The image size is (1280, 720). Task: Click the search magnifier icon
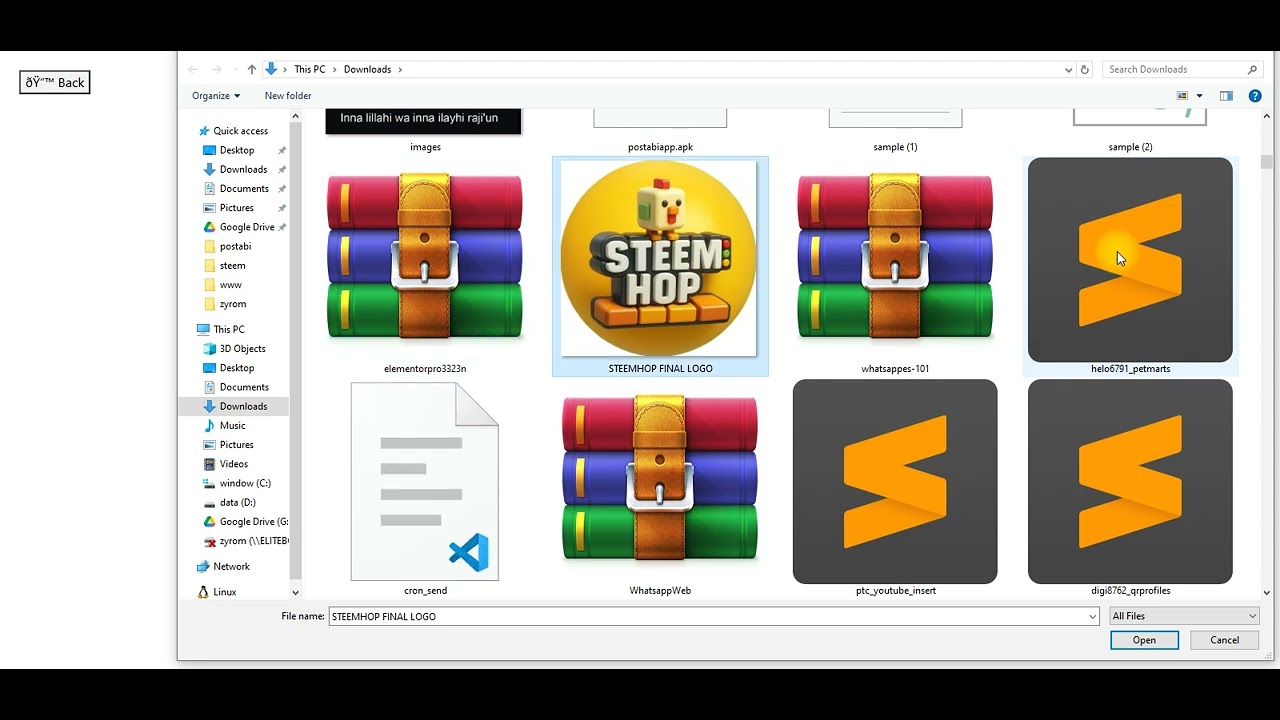coord(1252,69)
